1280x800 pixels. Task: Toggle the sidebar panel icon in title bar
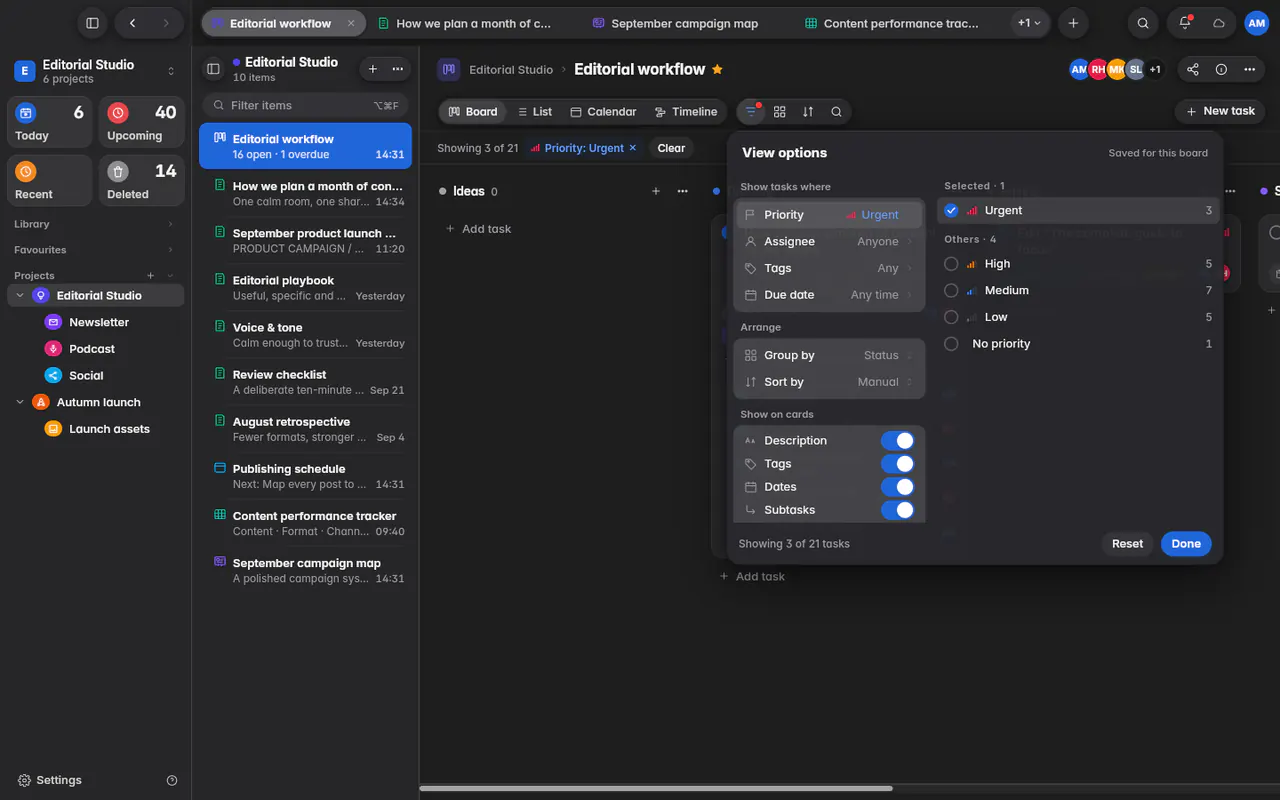pyautogui.click(x=92, y=23)
